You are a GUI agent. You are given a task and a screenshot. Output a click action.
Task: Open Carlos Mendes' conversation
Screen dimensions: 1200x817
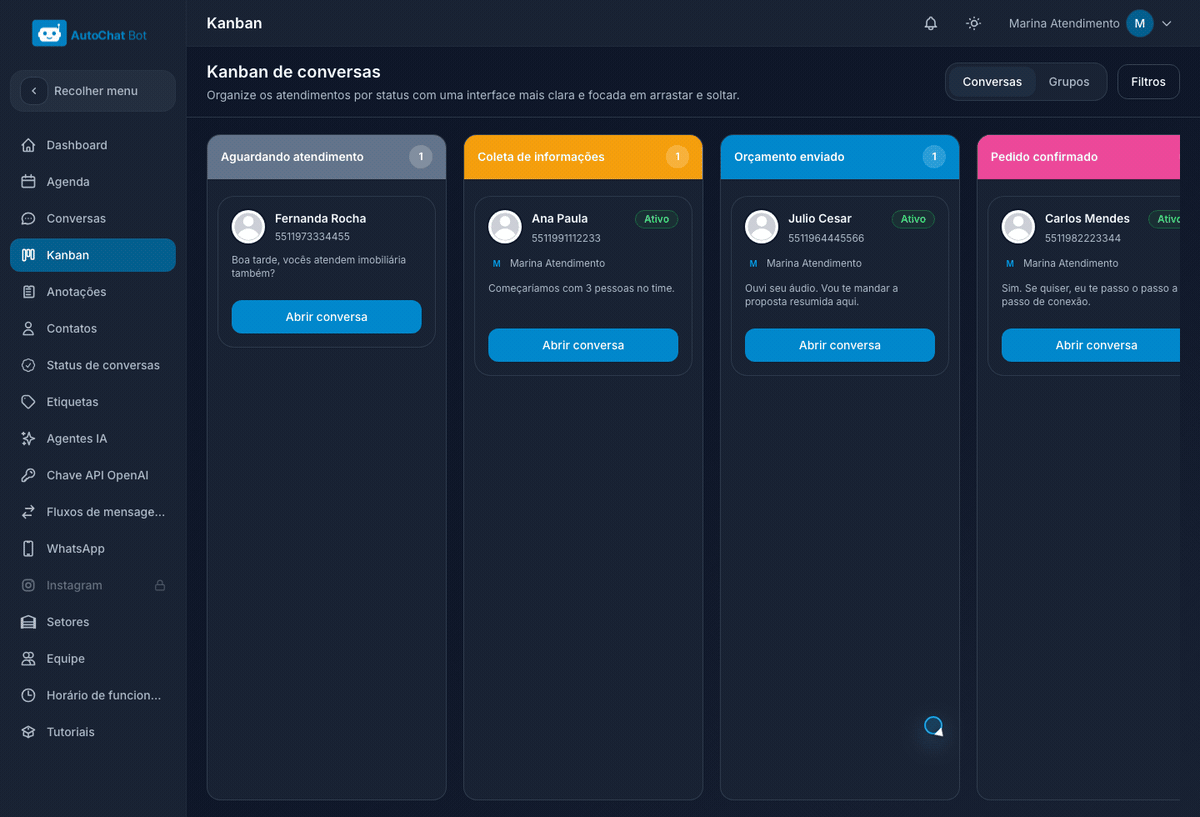pos(1091,345)
